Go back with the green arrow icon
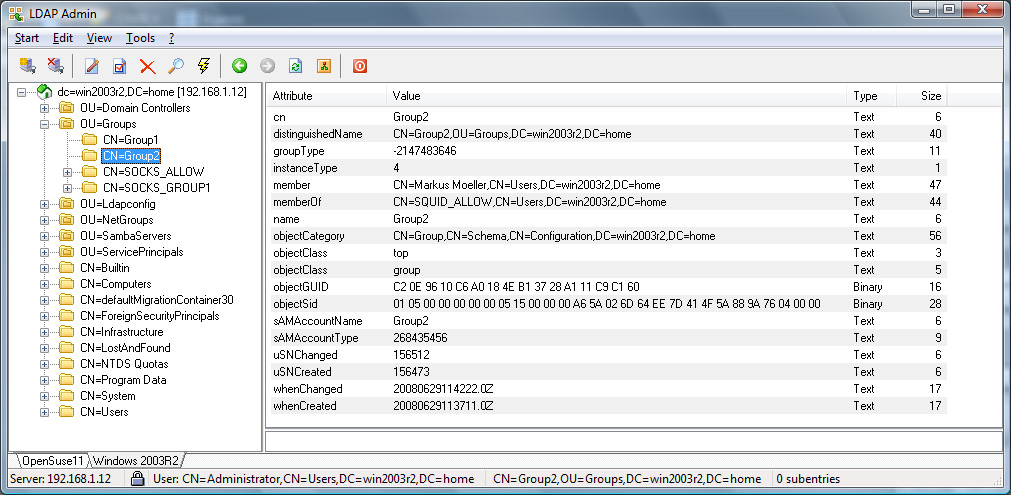Viewport: 1011px width, 495px height. (x=240, y=66)
